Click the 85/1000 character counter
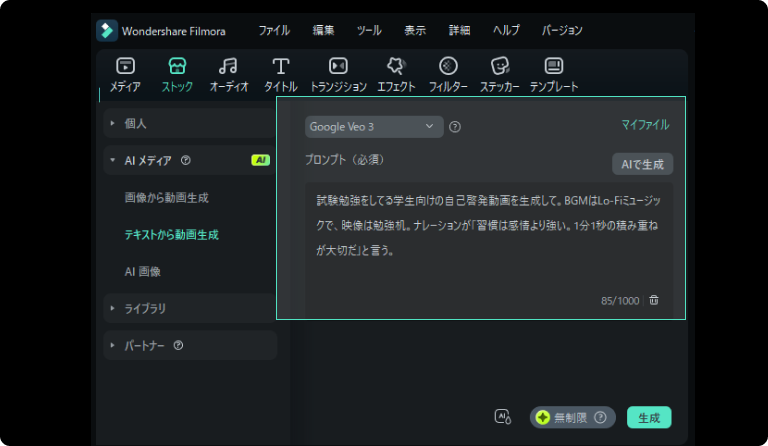 pos(620,301)
